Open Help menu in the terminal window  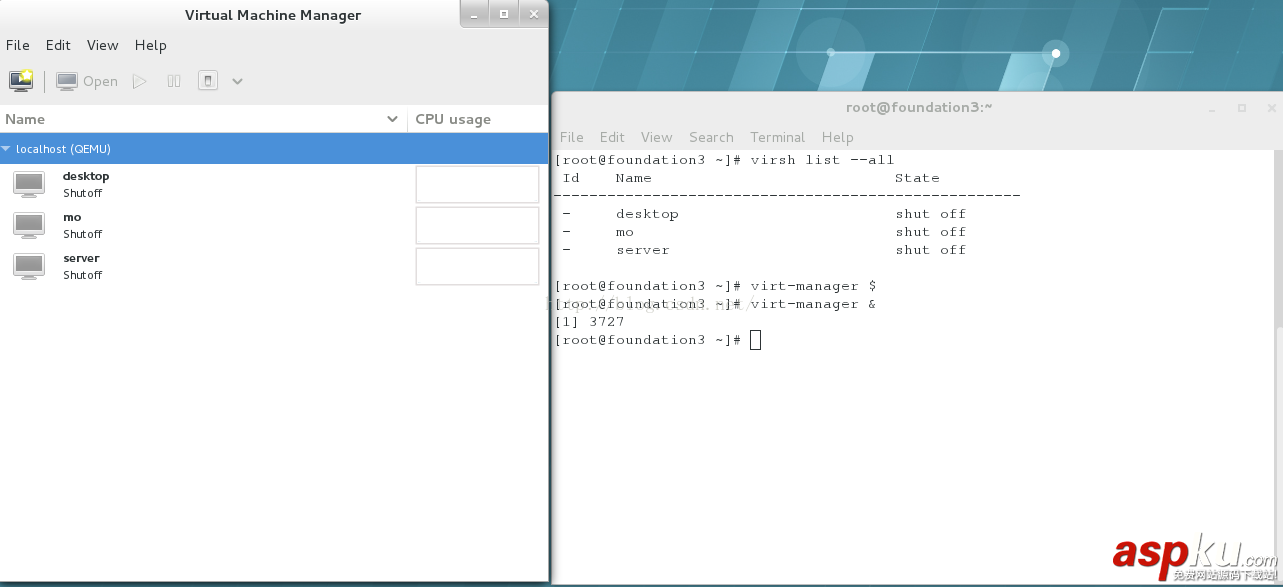coord(837,137)
